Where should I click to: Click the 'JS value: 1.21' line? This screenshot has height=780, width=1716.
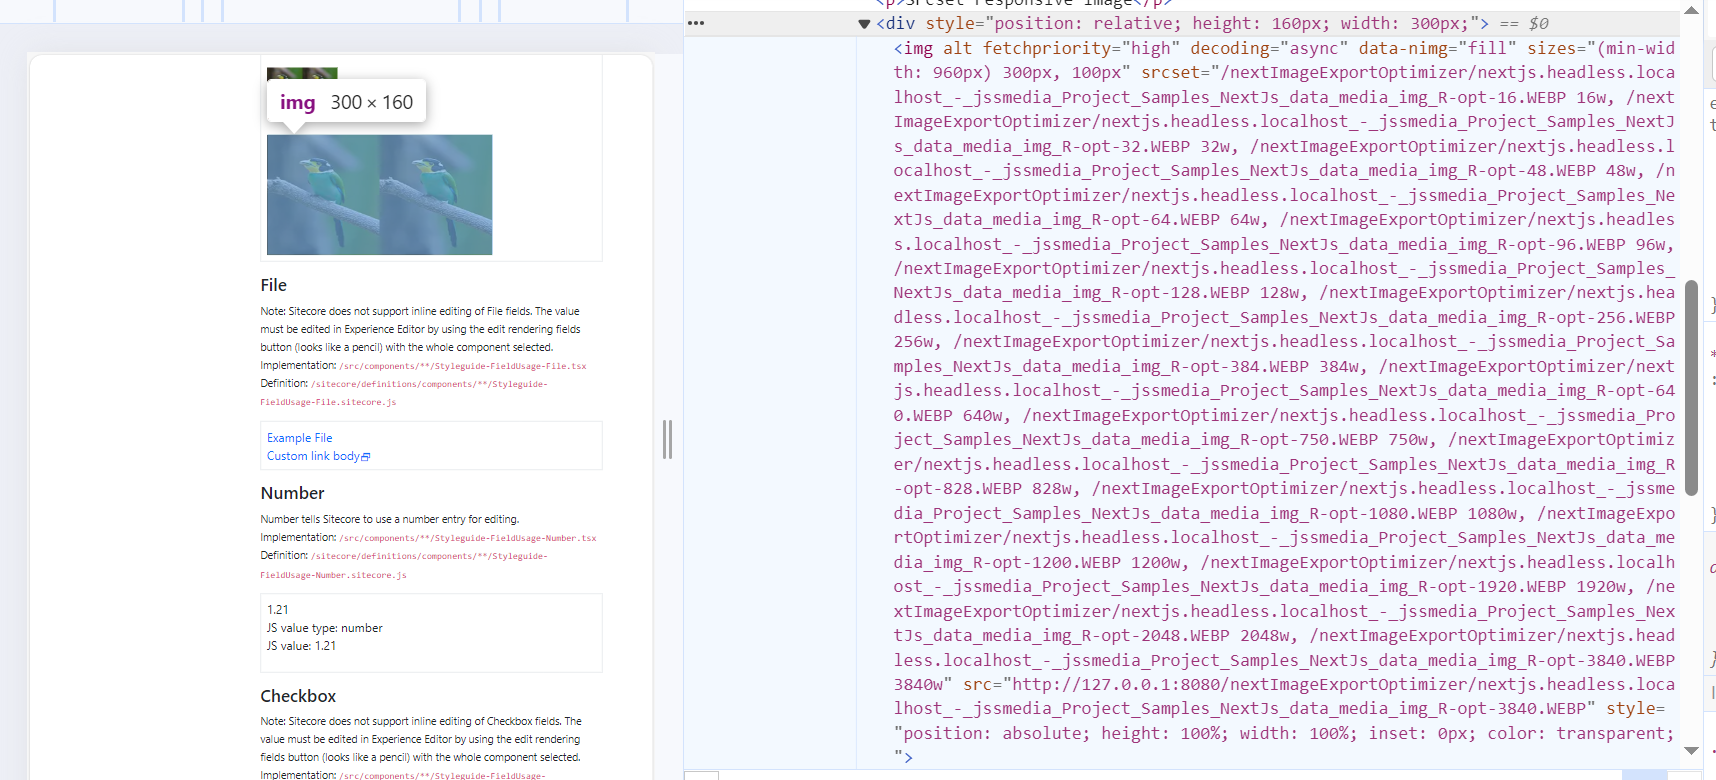tap(302, 646)
